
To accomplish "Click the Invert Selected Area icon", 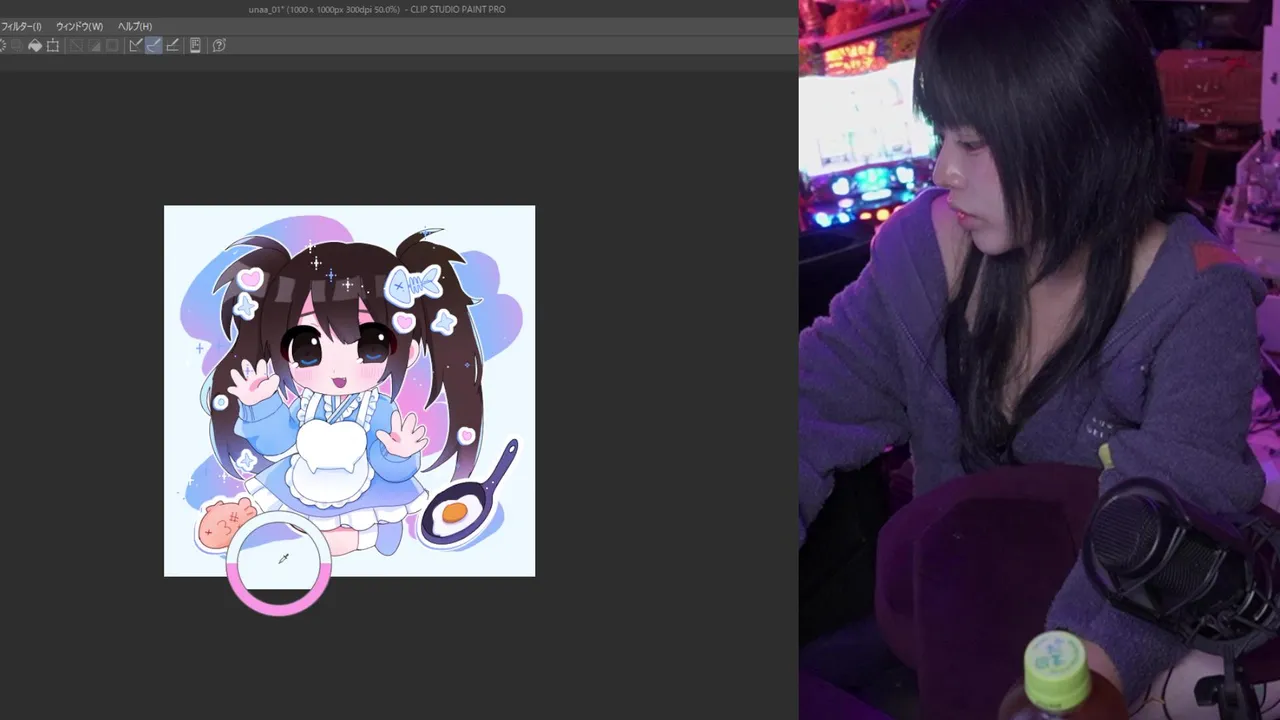I will point(94,45).
